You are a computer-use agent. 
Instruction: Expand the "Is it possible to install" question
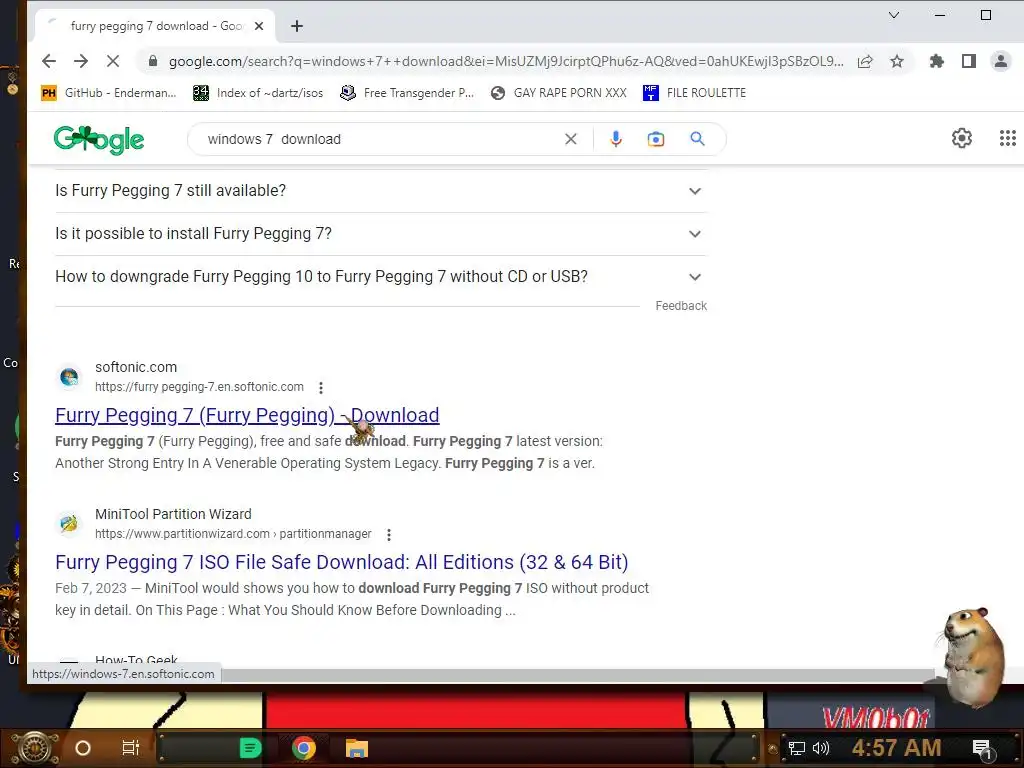point(381,234)
